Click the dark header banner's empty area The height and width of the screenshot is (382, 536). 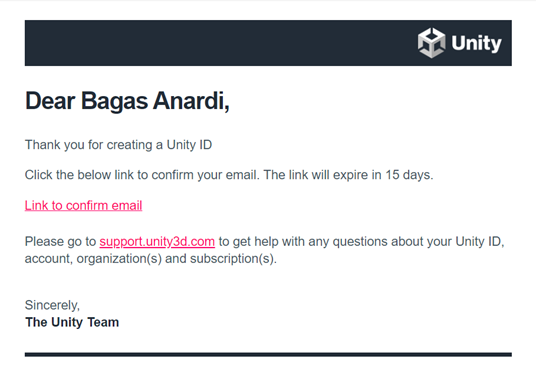click(219, 43)
